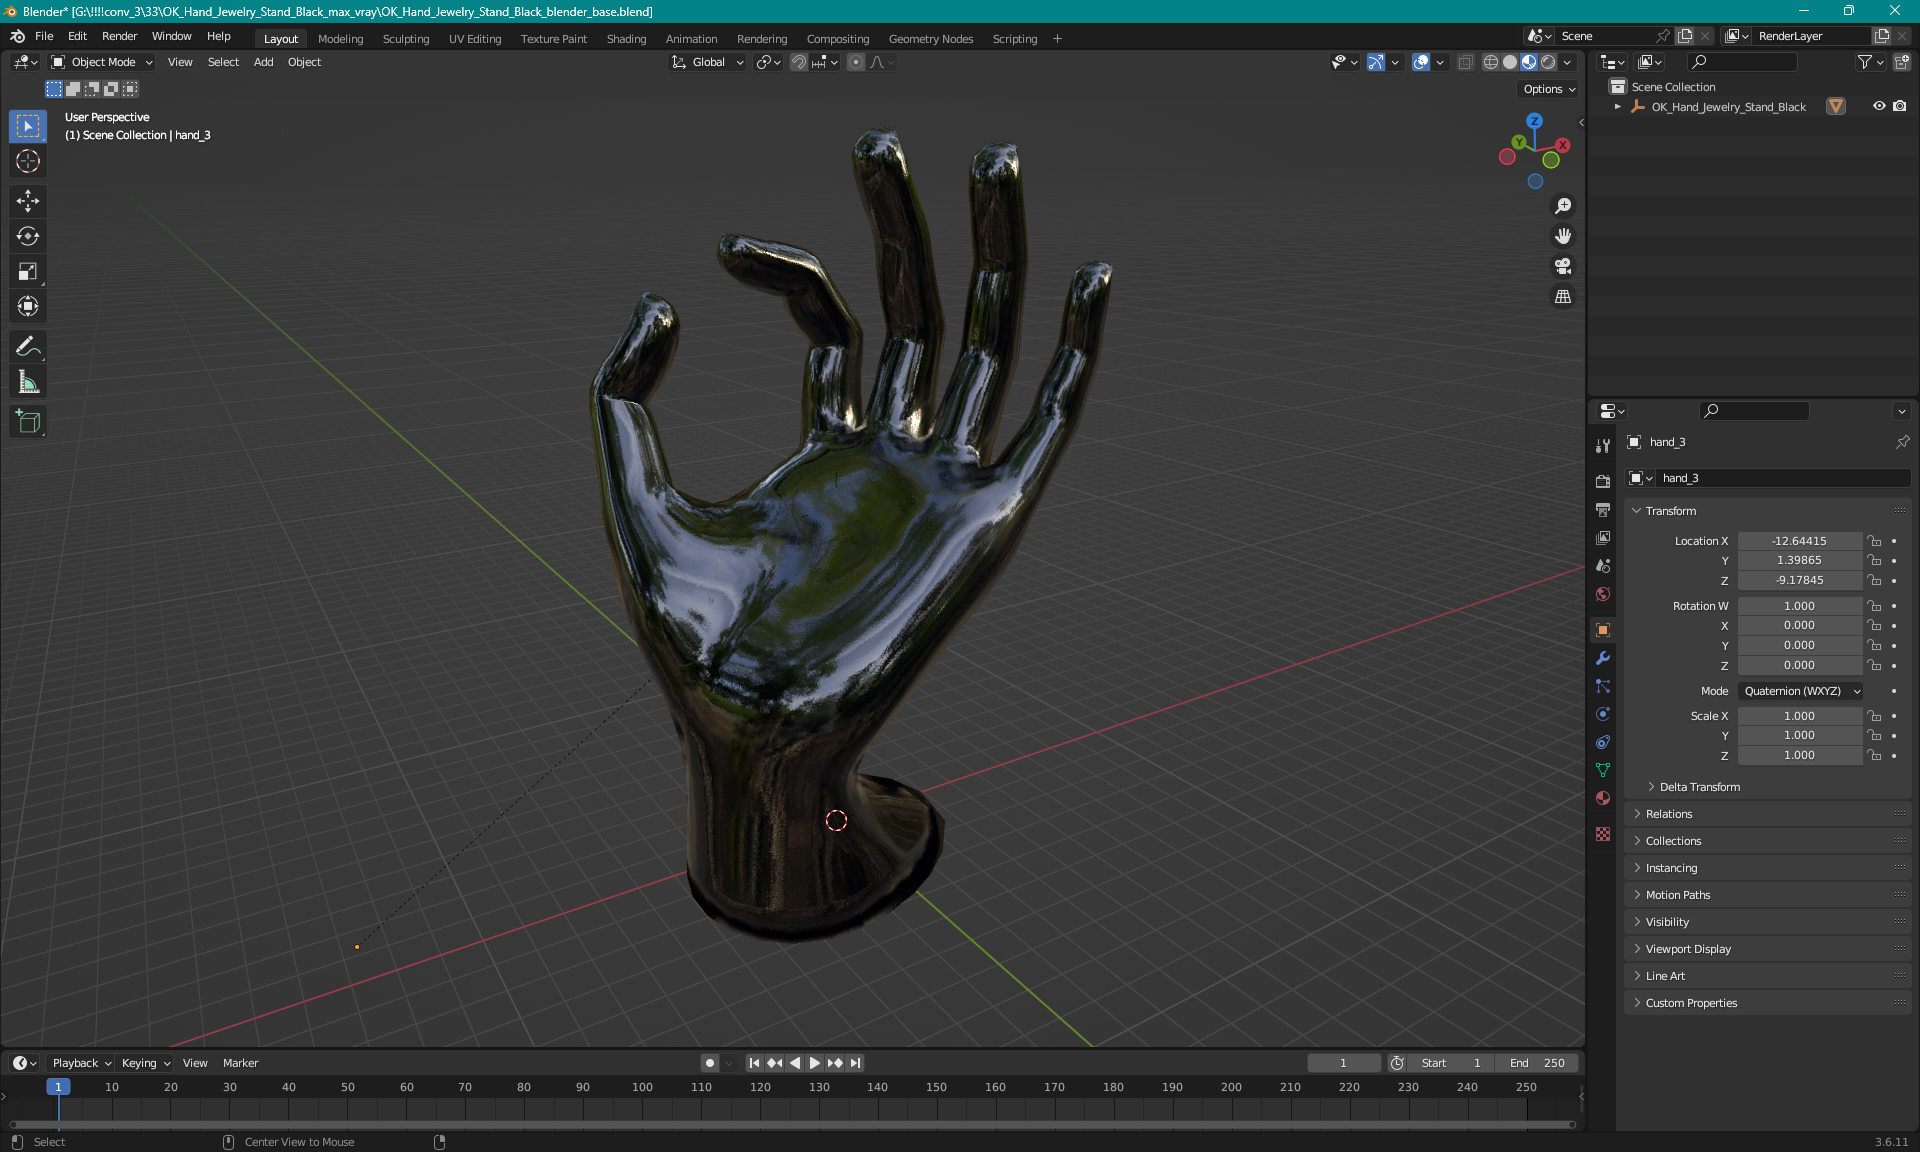Open the Texture properties tab
The width and height of the screenshot is (1920, 1152).
tap(1603, 833)
